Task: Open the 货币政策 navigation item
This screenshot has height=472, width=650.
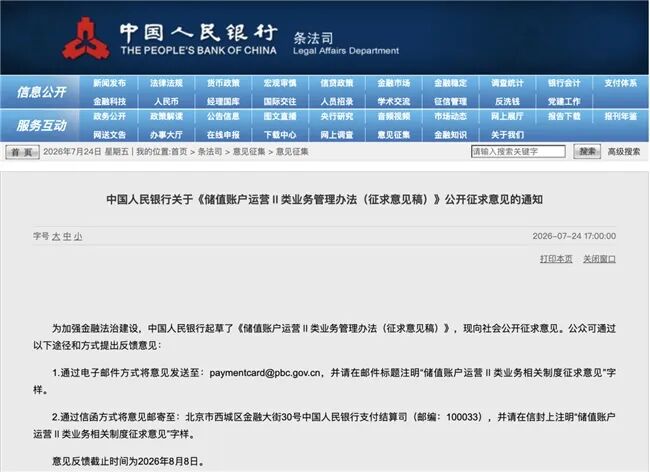Action: (x=223, y=83)
